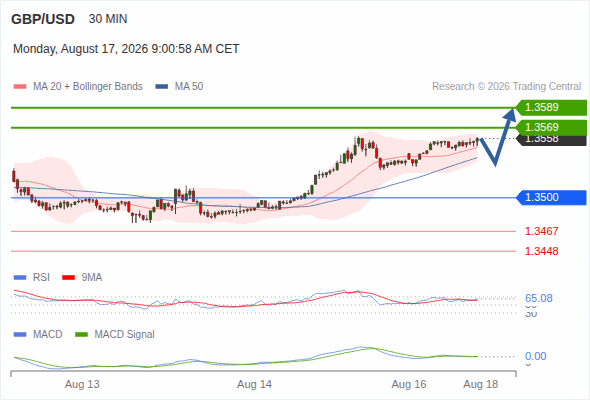Click the GBP/USD pair title
The width and height of the screenshot is (590, 400).
tap(43, 19)
